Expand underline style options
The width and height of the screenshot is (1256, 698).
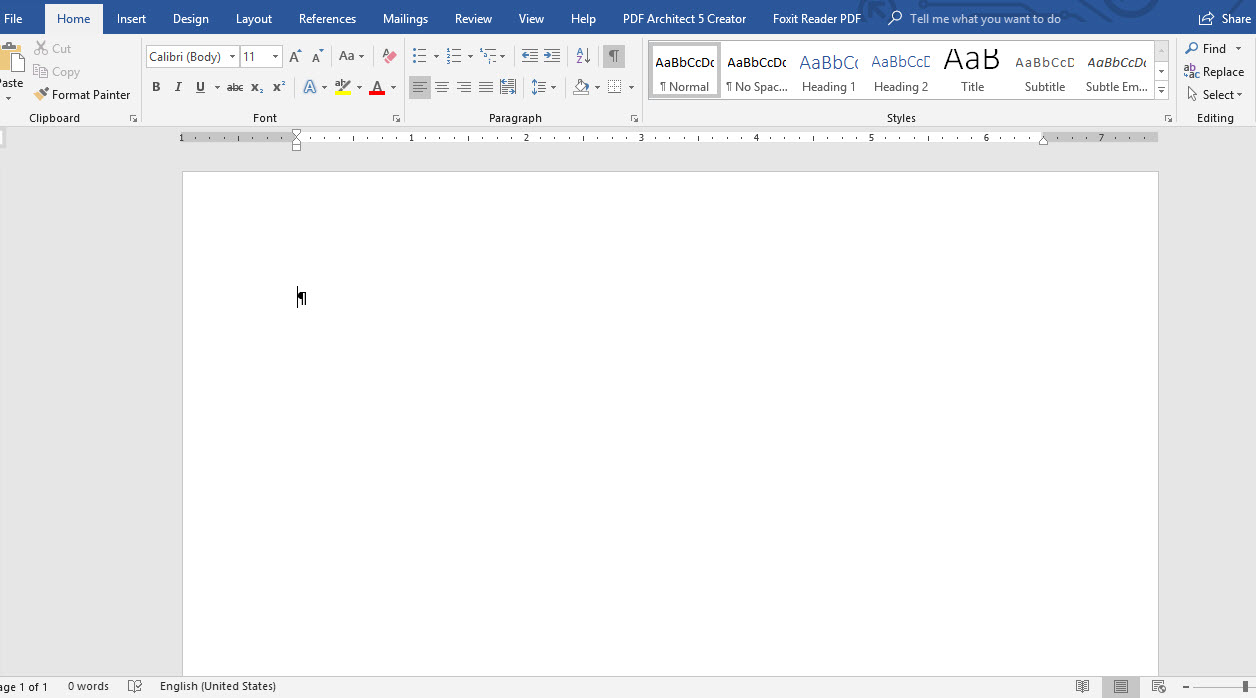click(217, 87)
